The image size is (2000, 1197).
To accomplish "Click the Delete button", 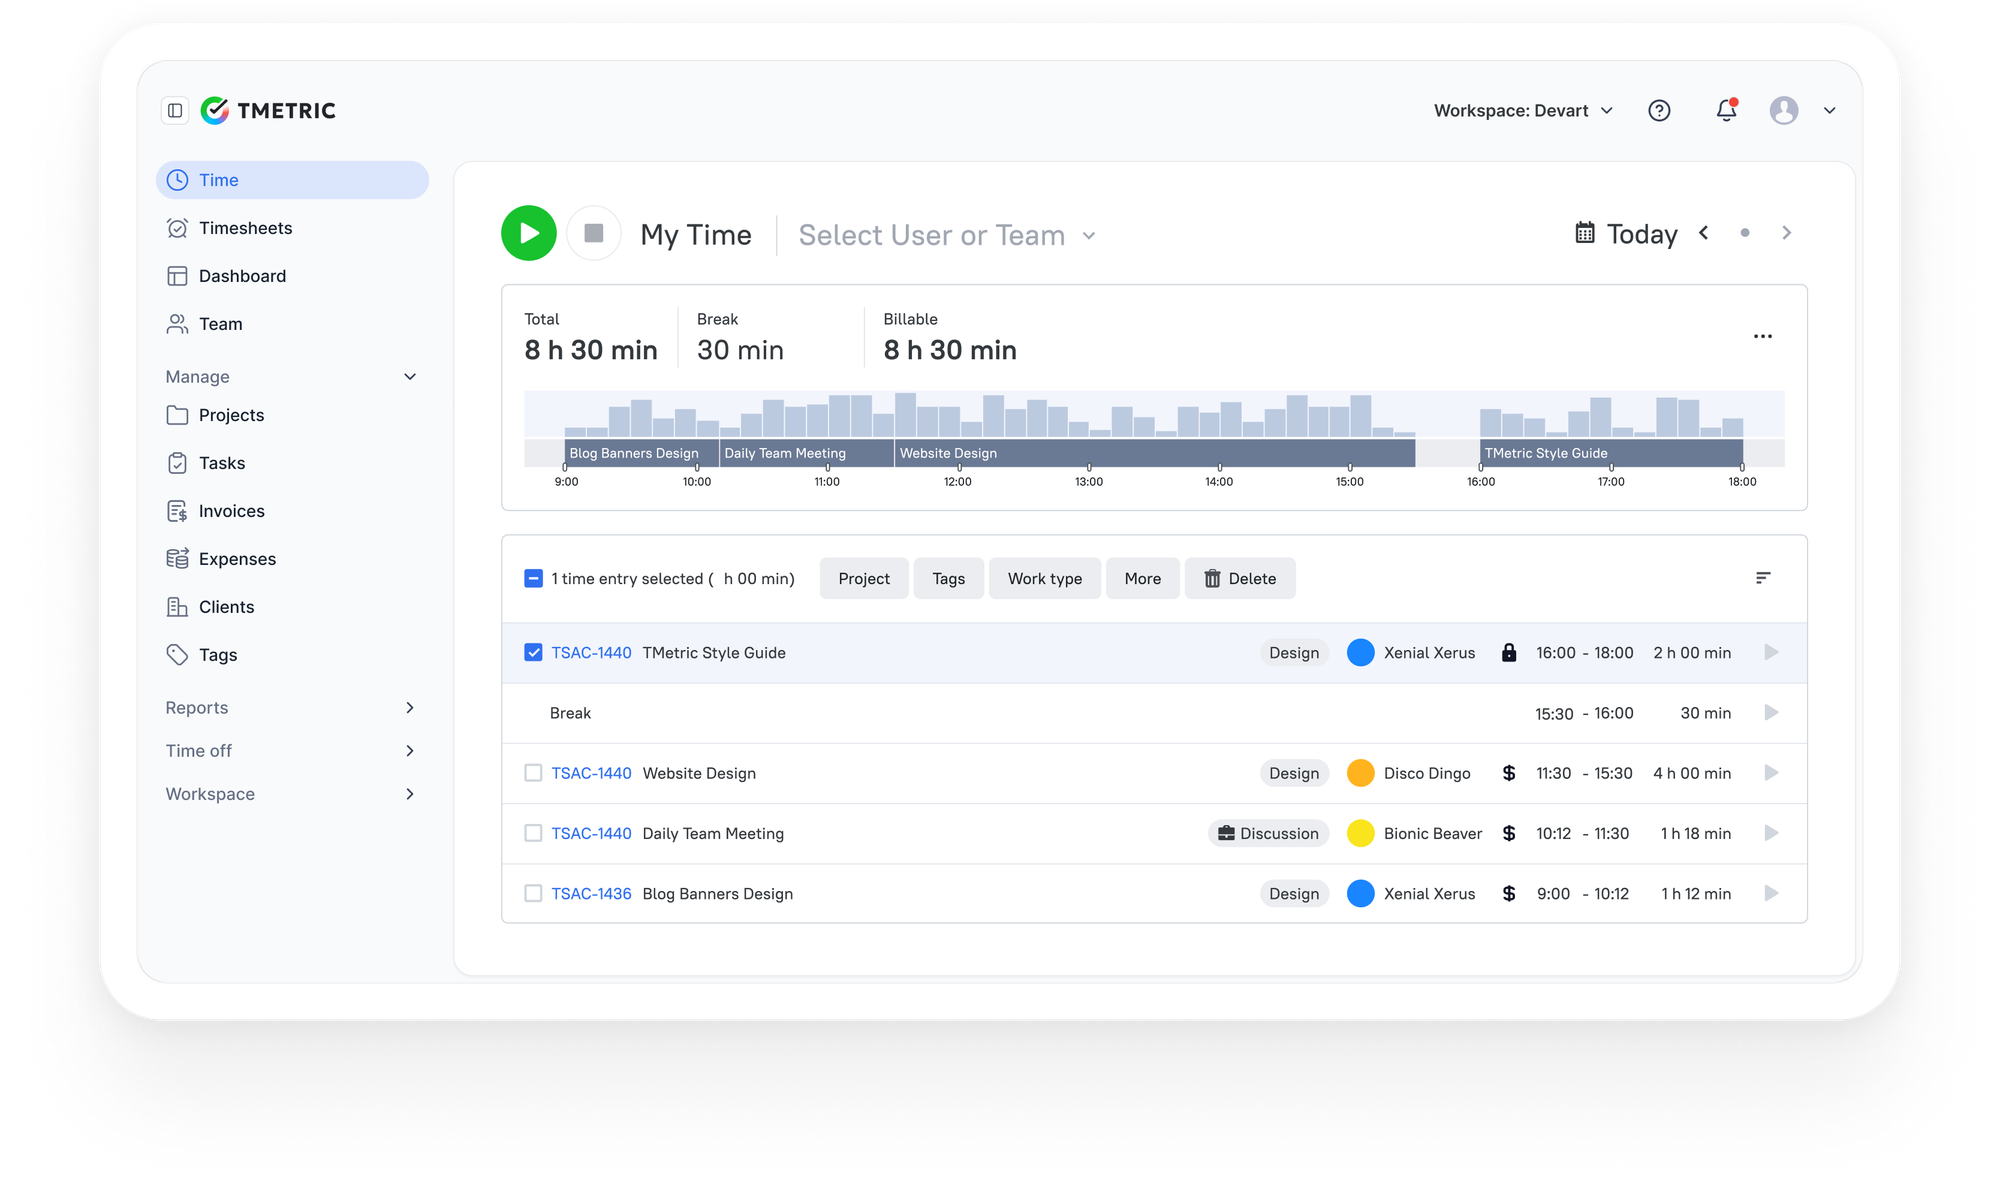I will click(x=1240, y=579).
